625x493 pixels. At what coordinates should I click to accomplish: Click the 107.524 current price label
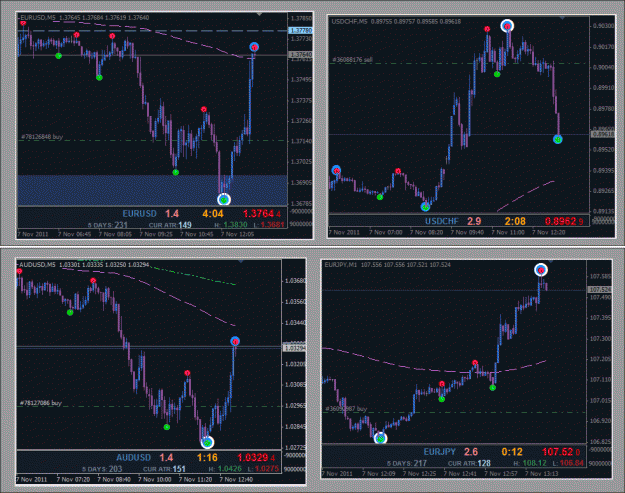coord(600,290)
